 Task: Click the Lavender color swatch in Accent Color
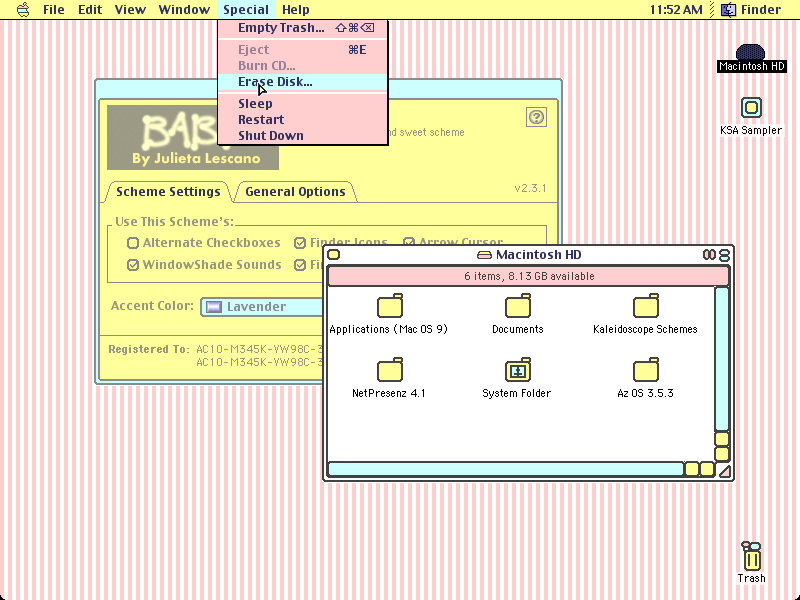tap(214, 307)
